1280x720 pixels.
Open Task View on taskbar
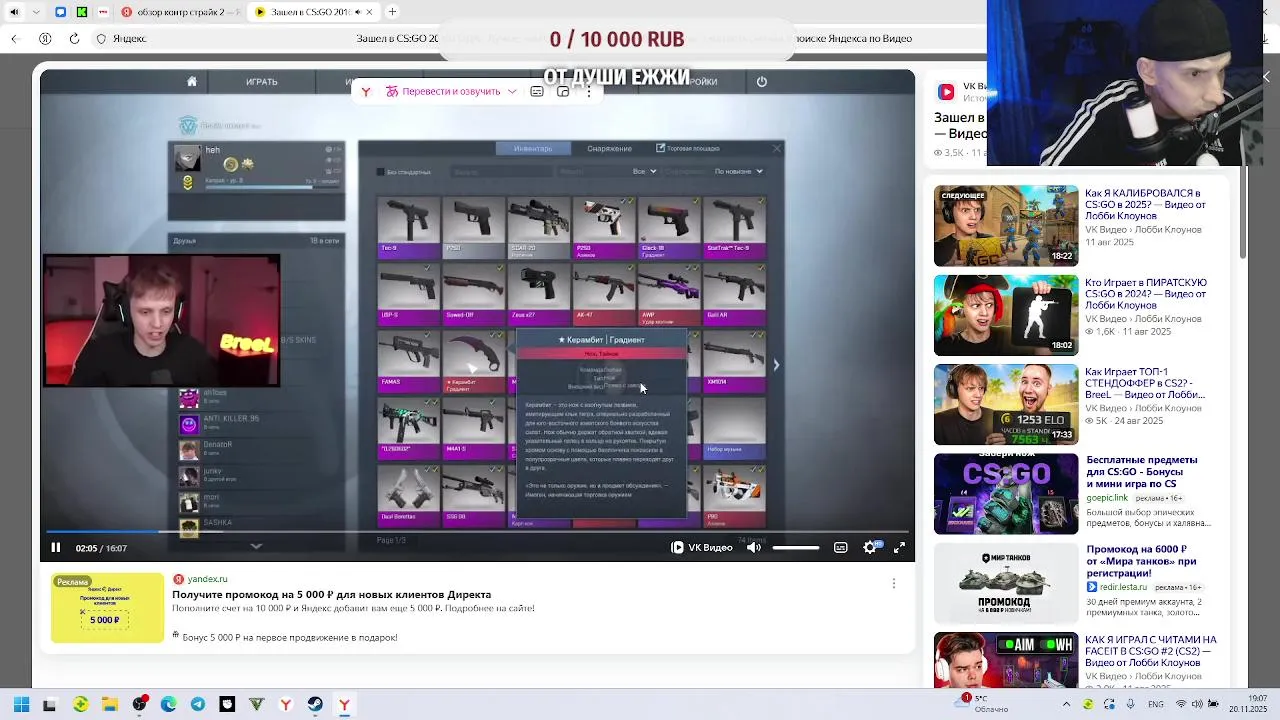pyautogui.click(x=50, y=705)
